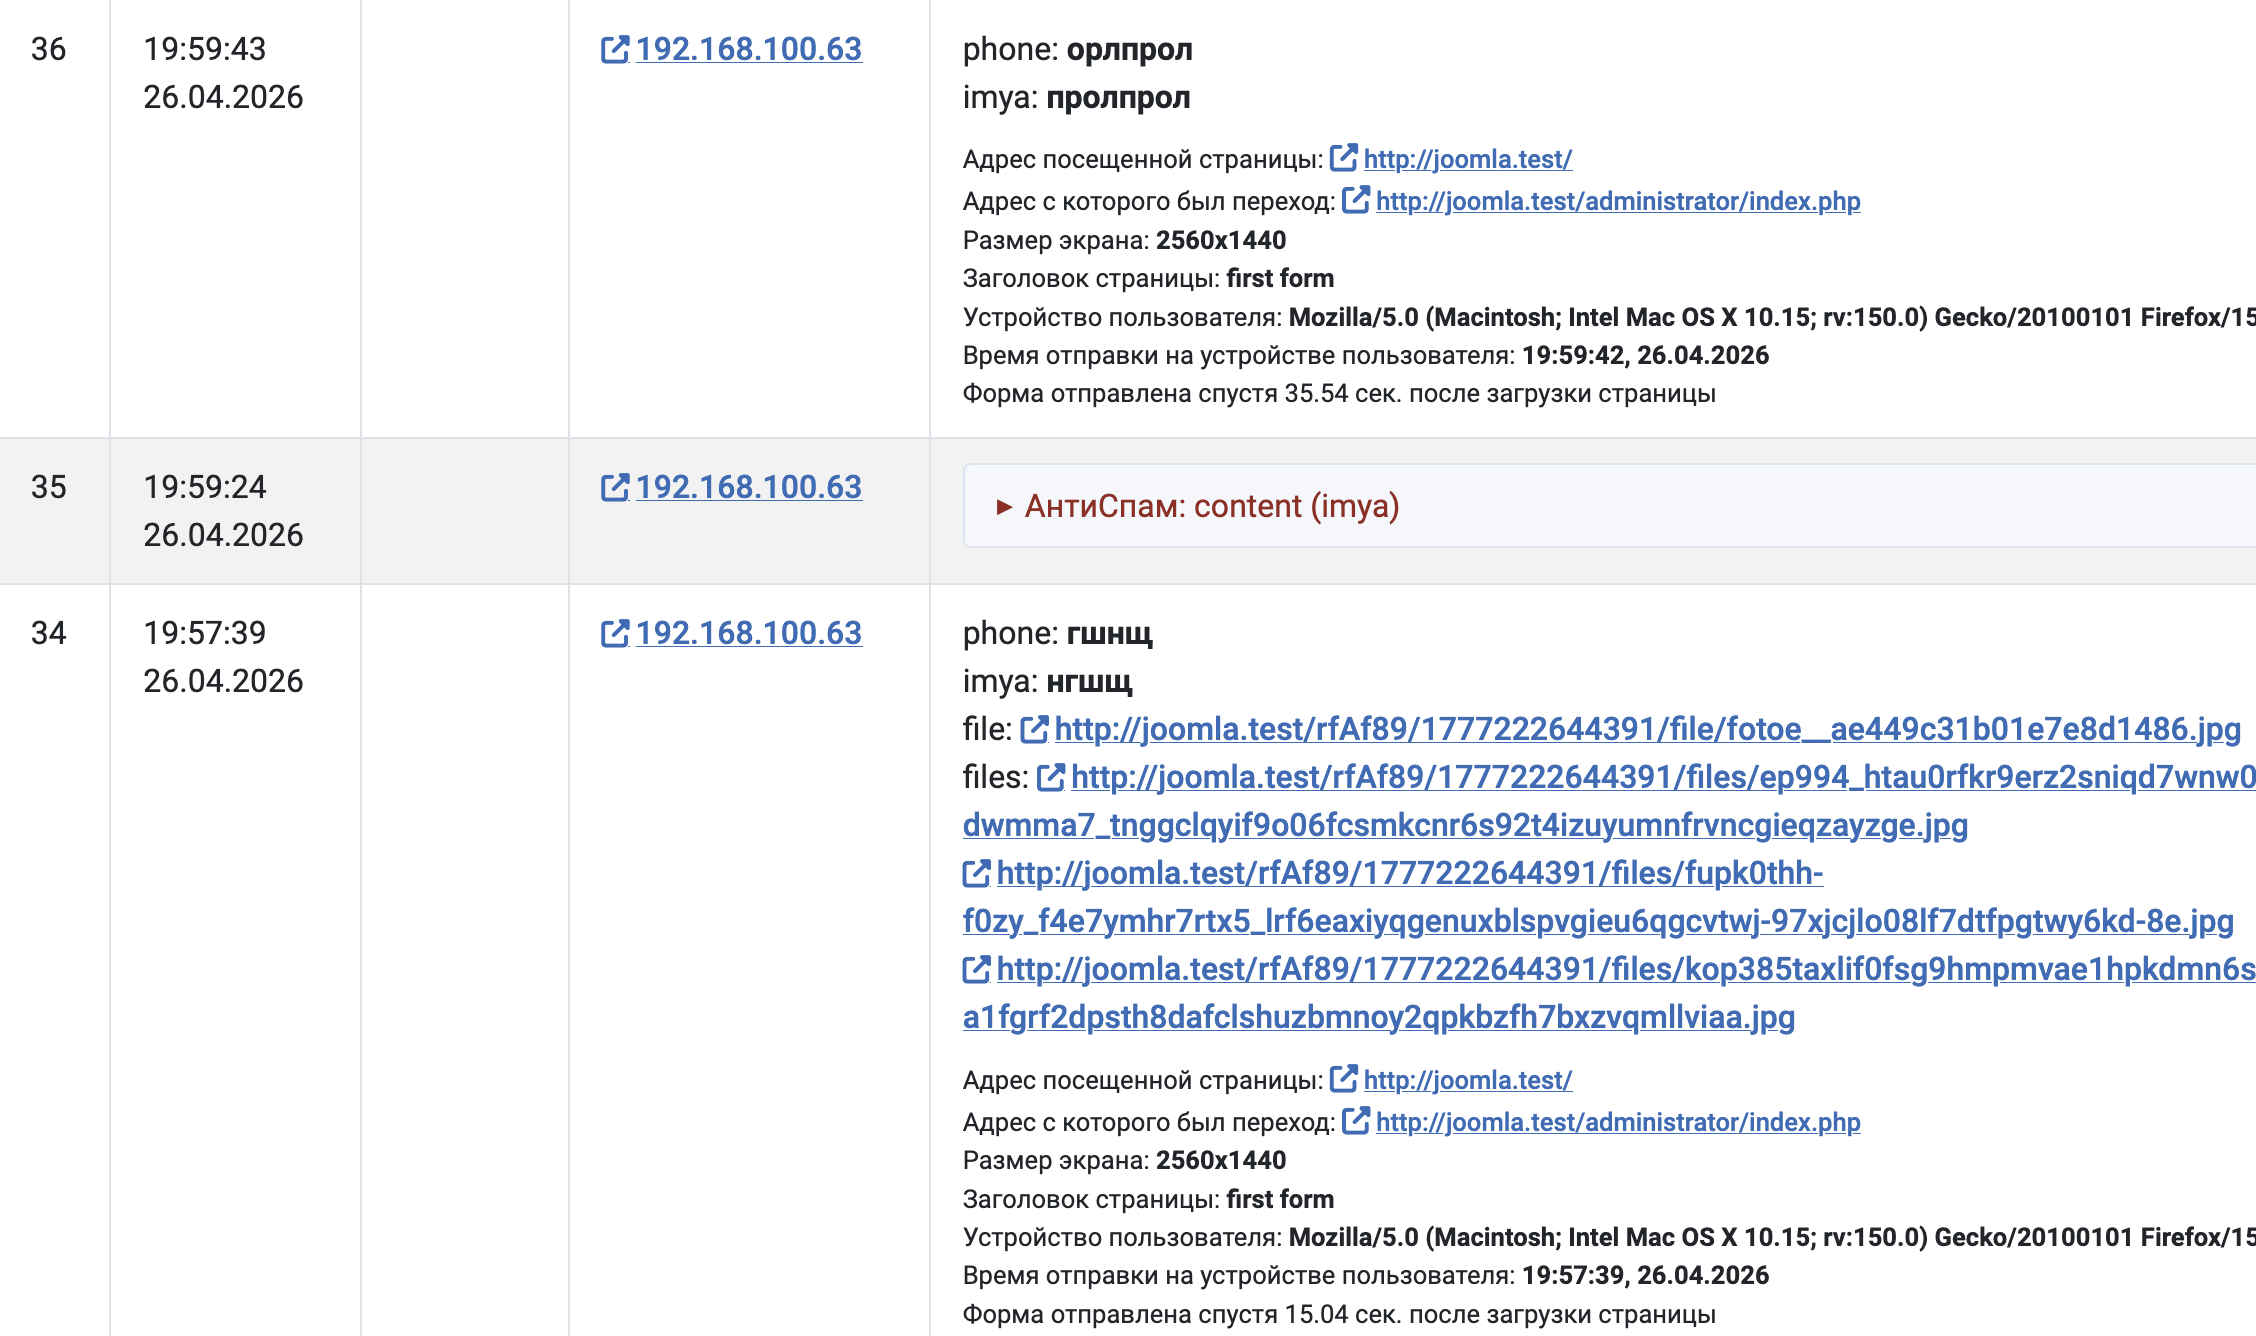The width and height of the screenshot is (2256, 1336).
Task: Click external icon before row 36 visited page URL
Action: 1343,158
